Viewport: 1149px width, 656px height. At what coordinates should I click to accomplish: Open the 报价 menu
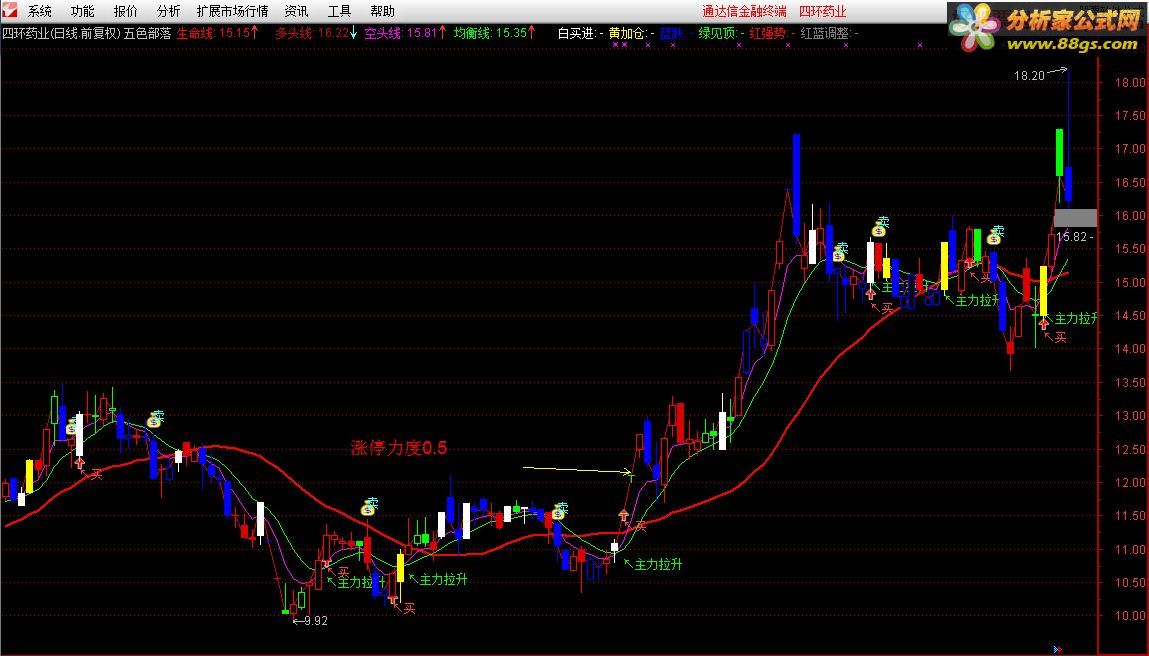[125, 11]
